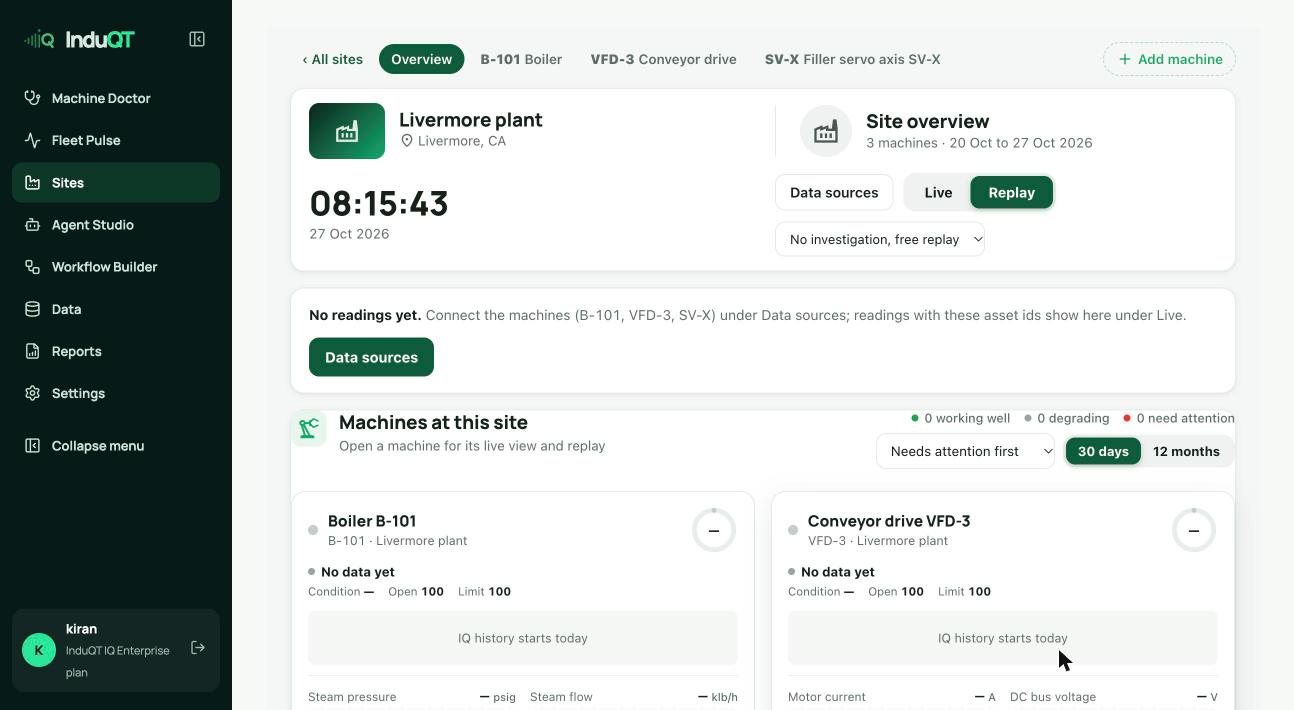
Task: Open the investigation replay dropdown
Action: pyautogui.click(x=880, y=239)
